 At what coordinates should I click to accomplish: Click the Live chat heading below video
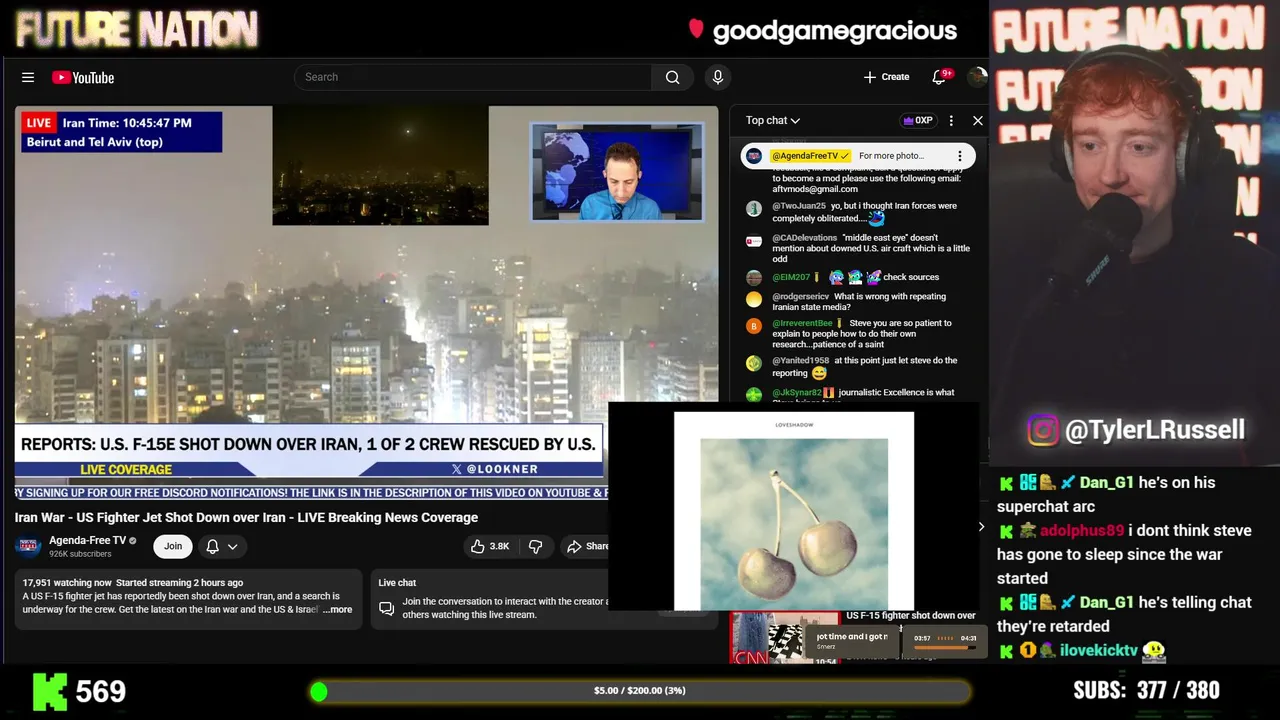click(x=397, y=583)
